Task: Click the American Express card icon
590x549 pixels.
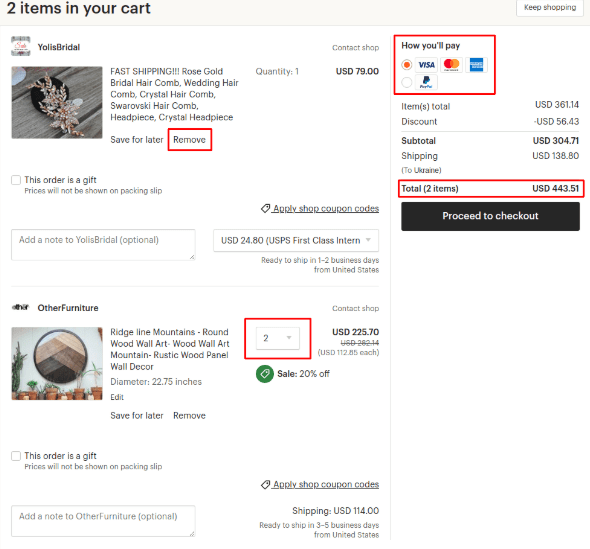Action: 476,65
